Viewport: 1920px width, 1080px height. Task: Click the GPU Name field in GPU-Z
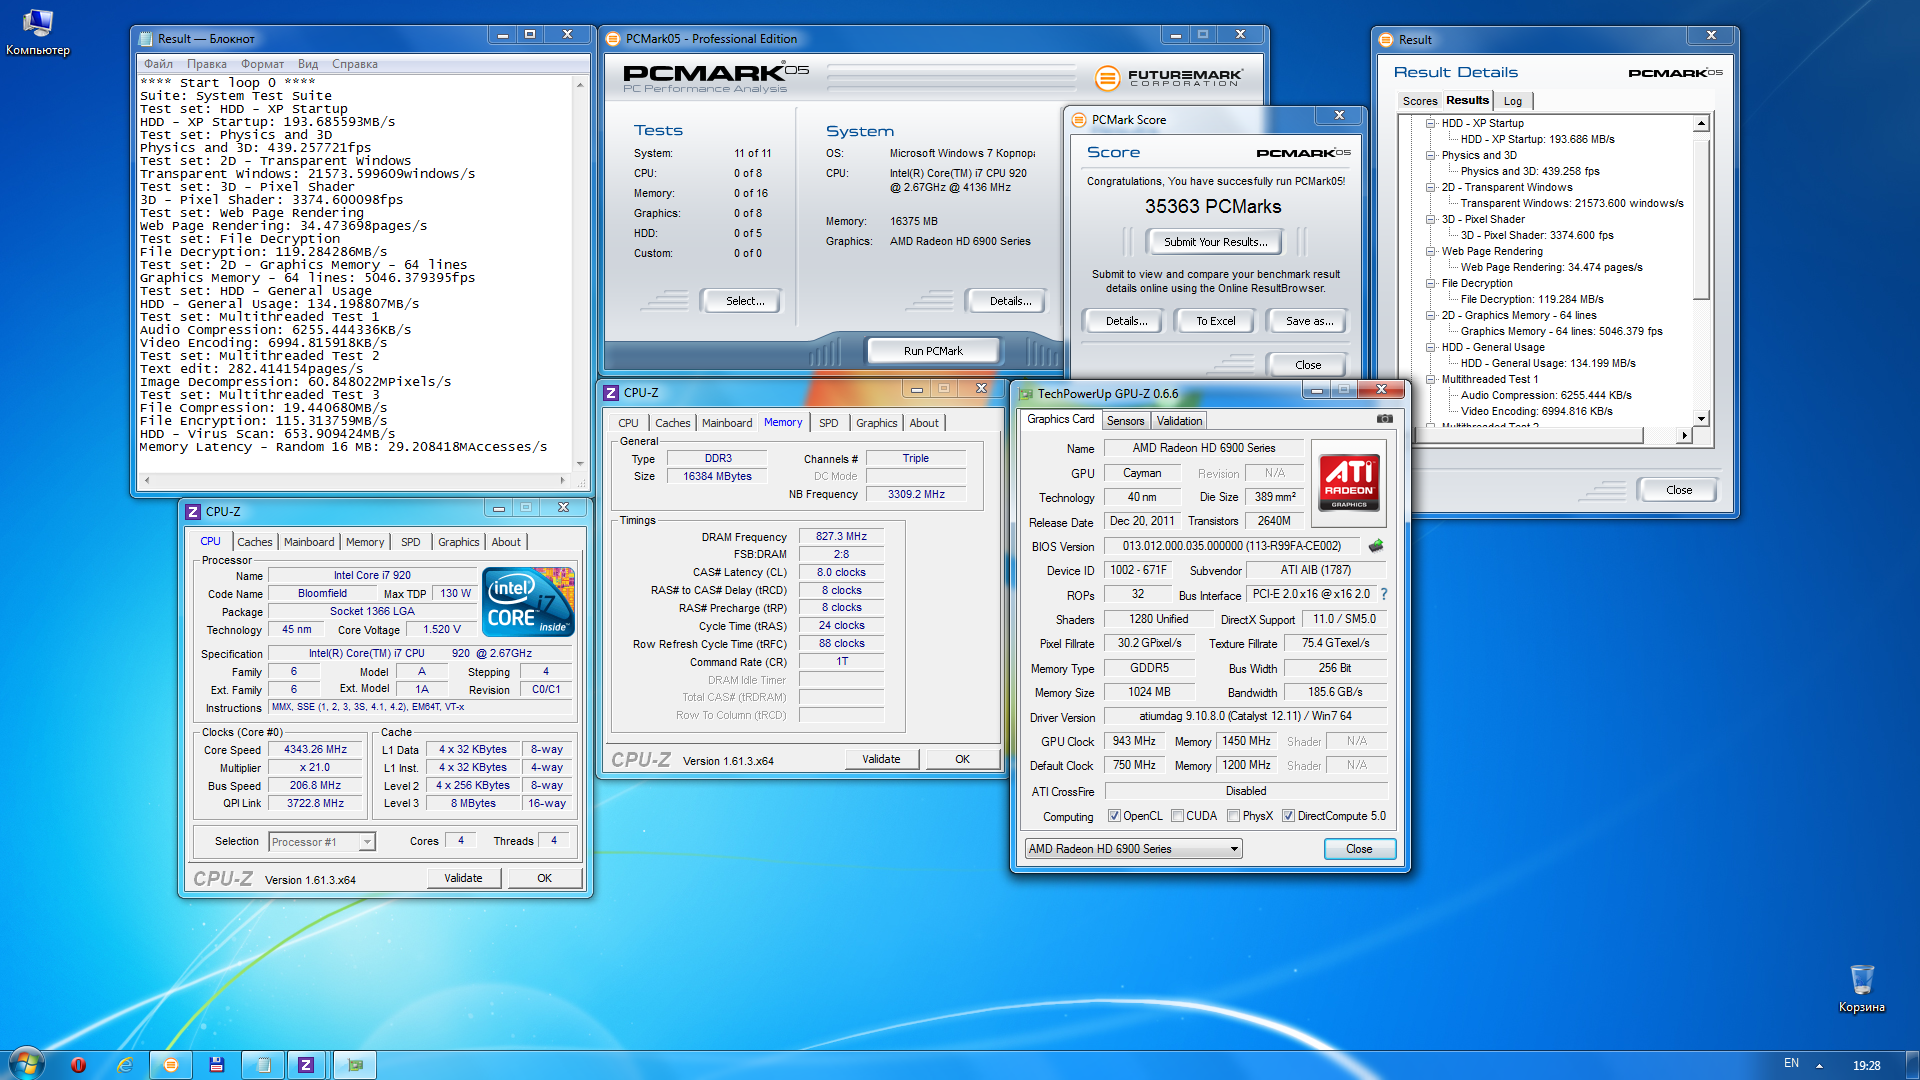click(1203, 448)
